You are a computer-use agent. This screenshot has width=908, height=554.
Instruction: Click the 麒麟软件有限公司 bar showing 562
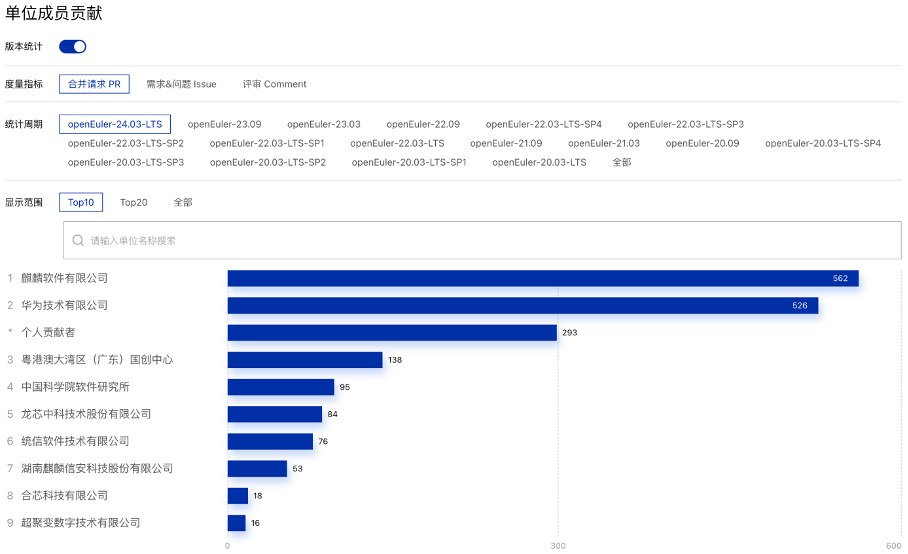click(542, 278)
